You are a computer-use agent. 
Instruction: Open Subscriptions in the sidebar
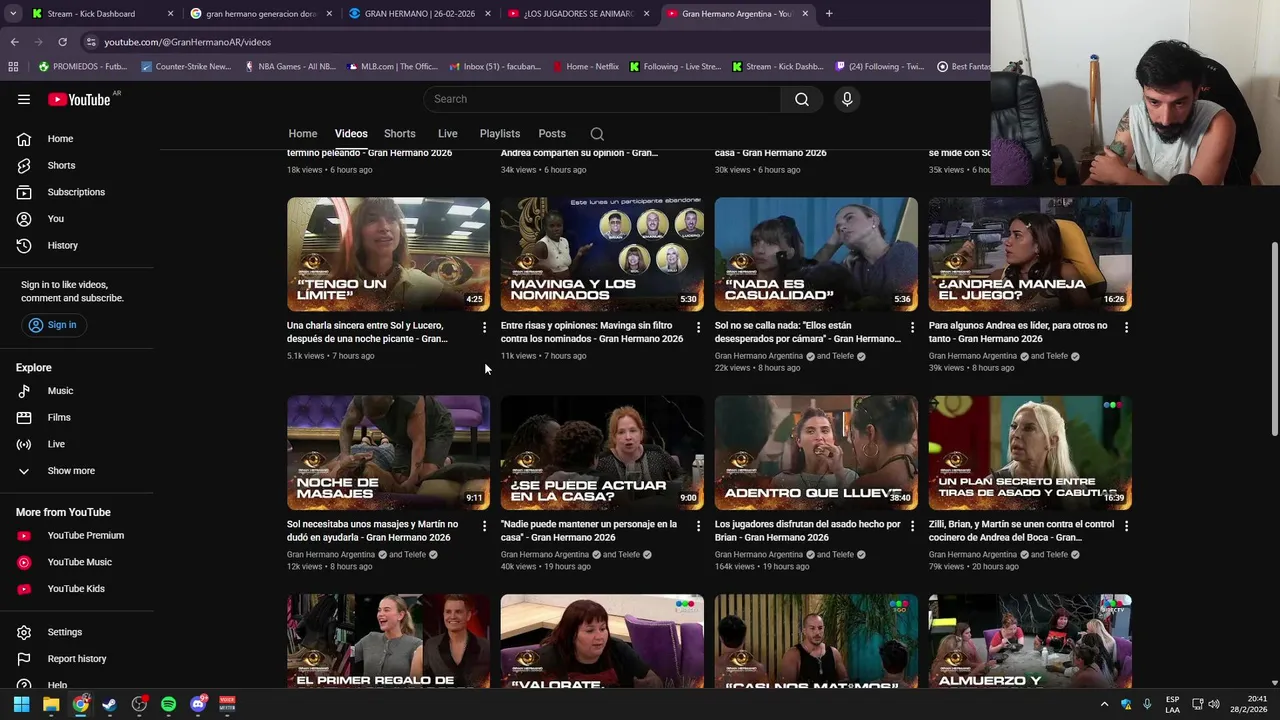tap(77, 192)
